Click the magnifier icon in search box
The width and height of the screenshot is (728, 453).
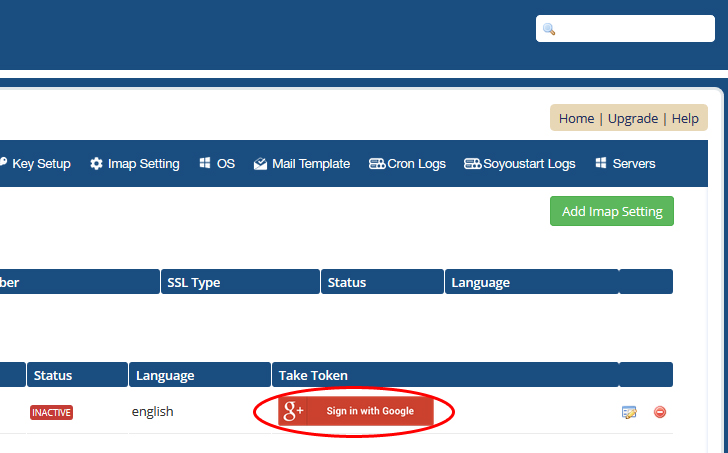coord(549,29)
